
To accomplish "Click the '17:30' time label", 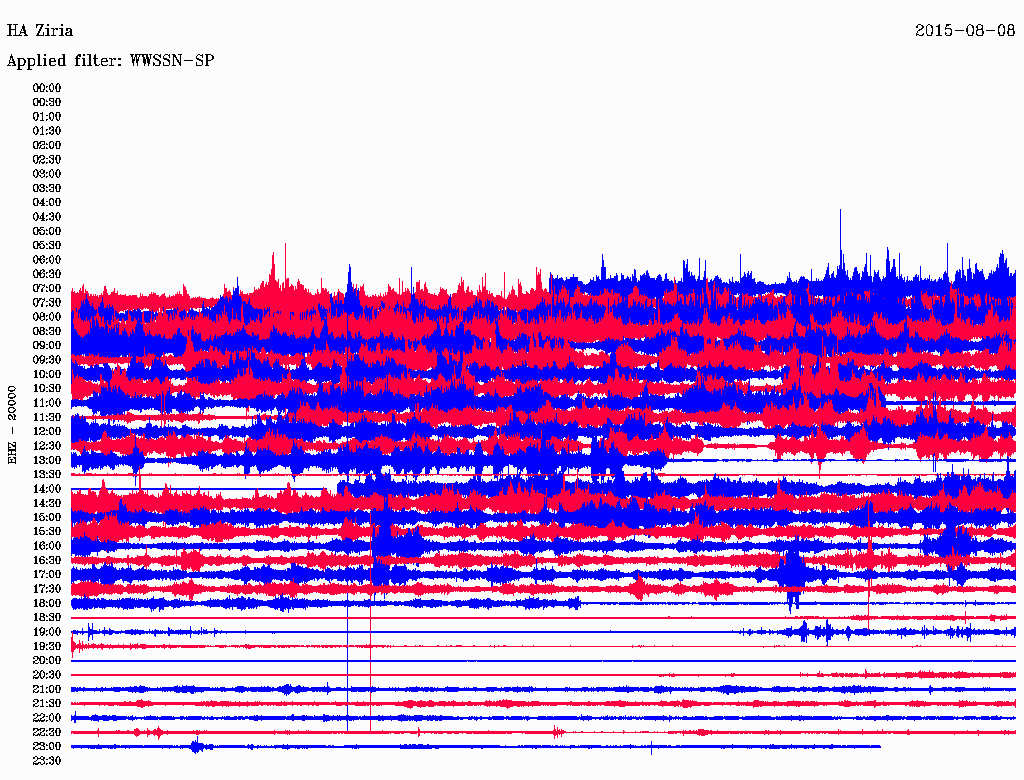I will coord(47,589).
